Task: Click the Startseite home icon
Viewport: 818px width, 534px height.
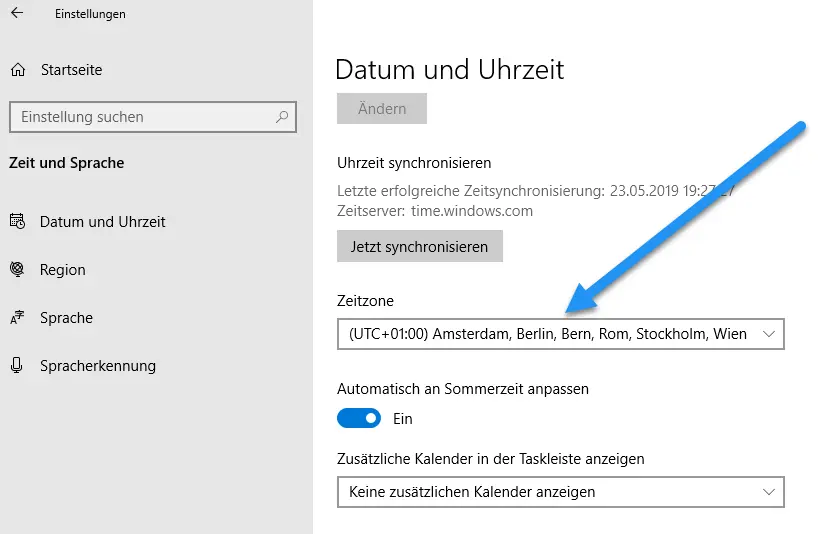Action: pyautogui.click(x=17, y=70)
